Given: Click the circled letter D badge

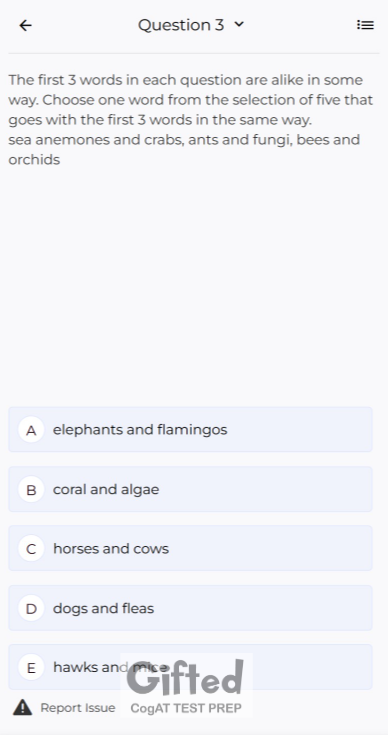Looking at the screenshot, I should click(31, 608).
